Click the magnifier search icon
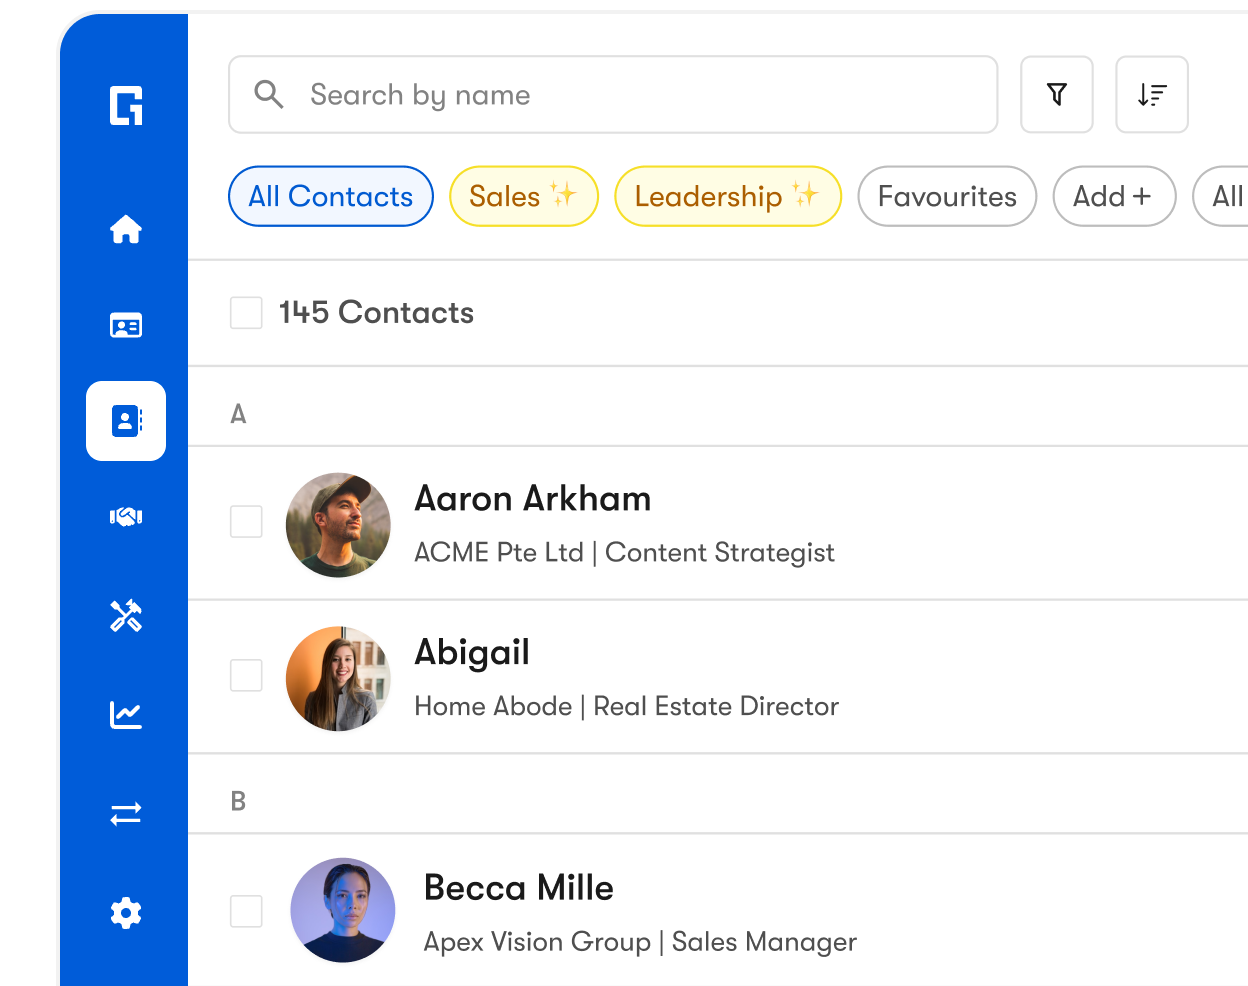 coord(268,94)
